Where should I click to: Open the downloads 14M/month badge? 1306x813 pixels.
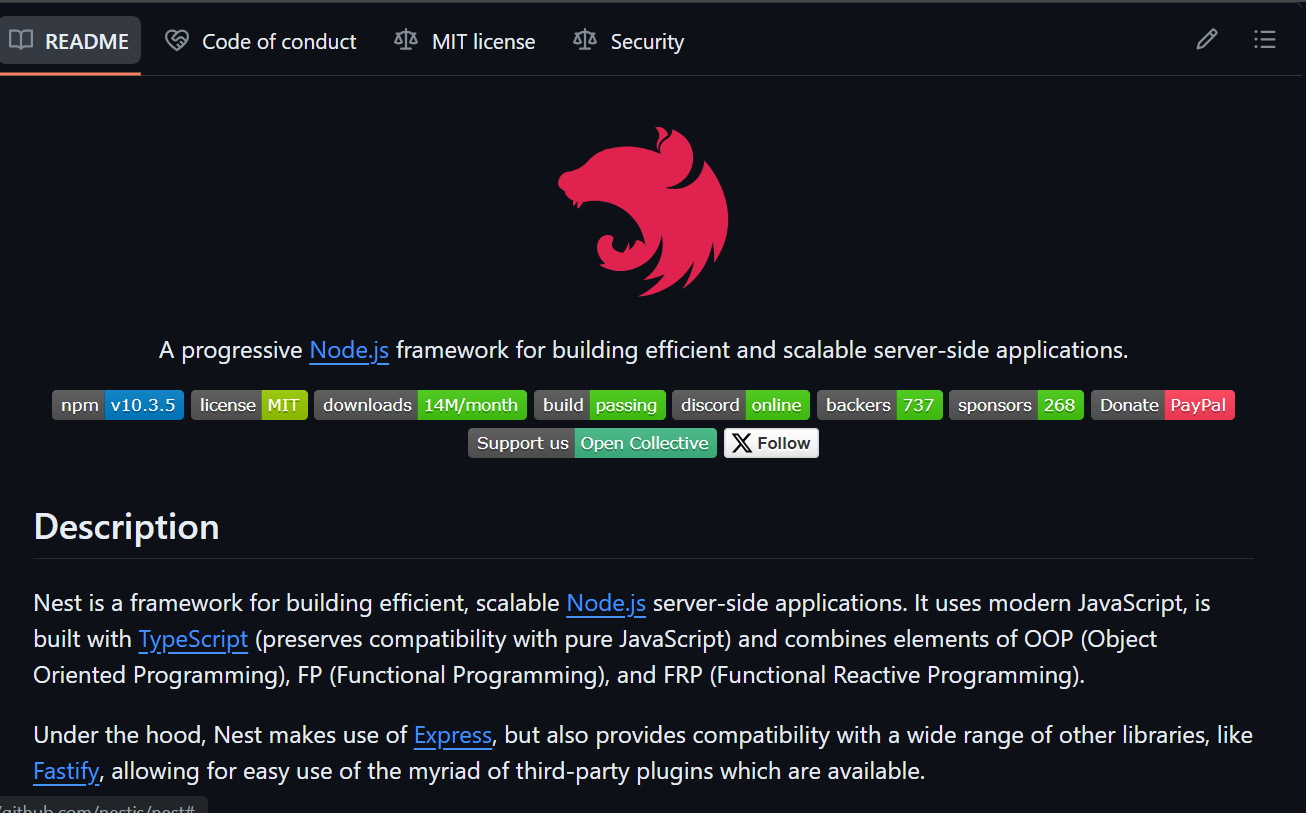420,405
